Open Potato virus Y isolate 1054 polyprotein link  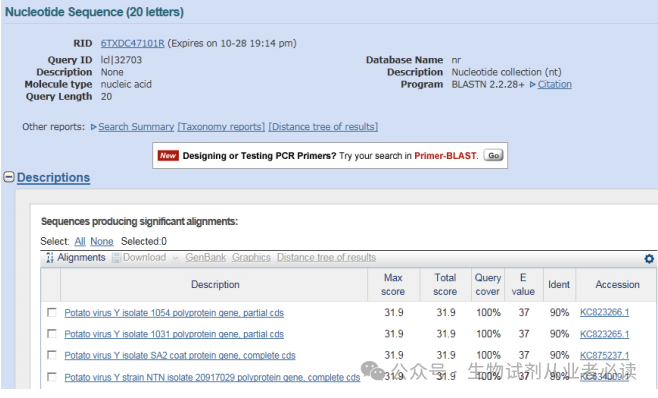174,313
